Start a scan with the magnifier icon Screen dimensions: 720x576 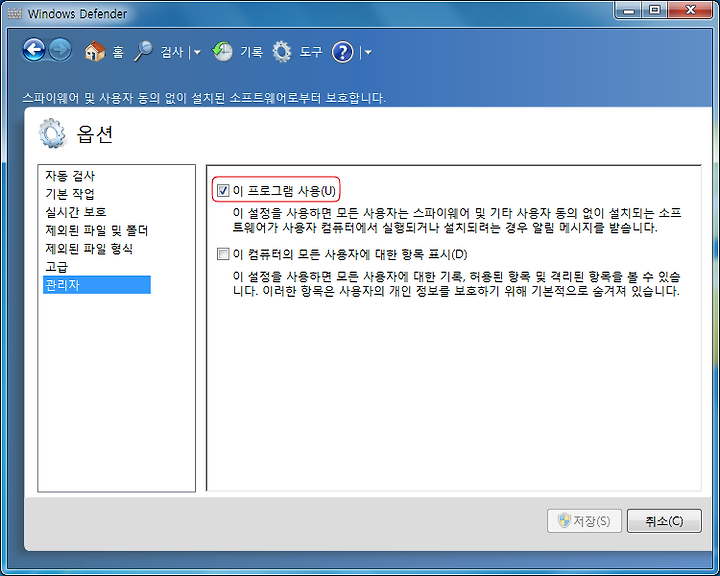(x=144, y=51)
